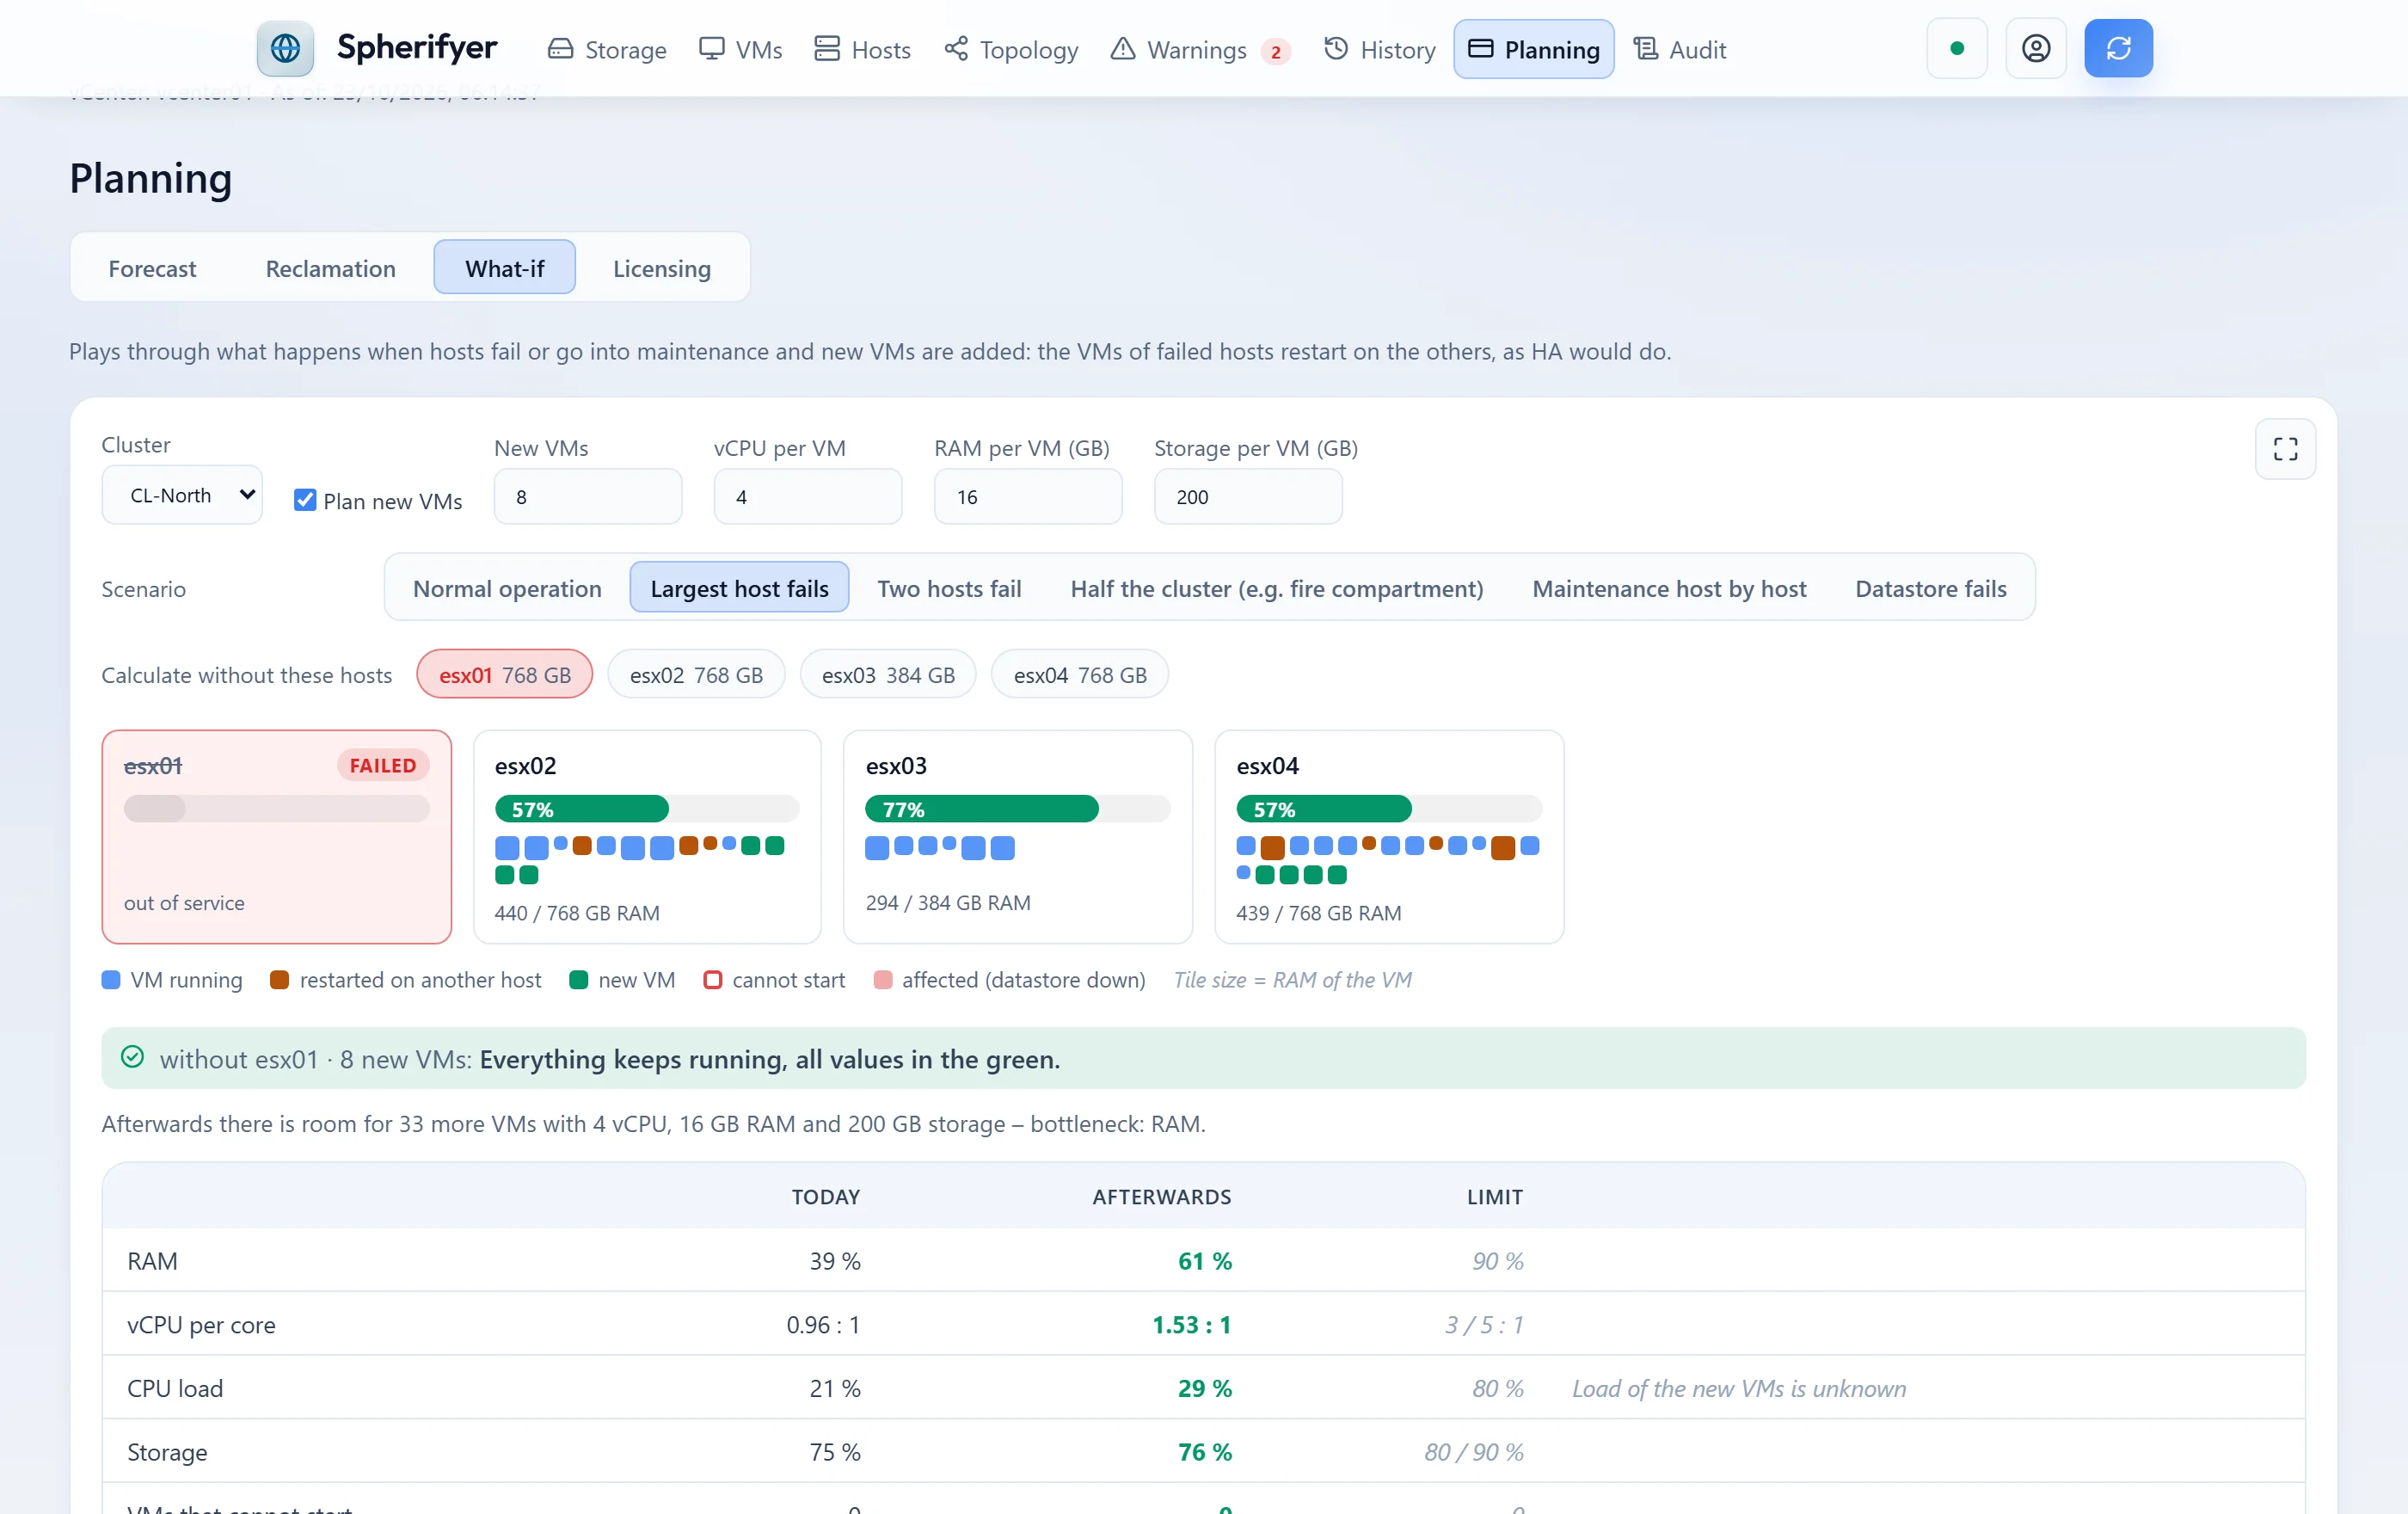Click the vCPU per VM input field

[x=808, y=497]
